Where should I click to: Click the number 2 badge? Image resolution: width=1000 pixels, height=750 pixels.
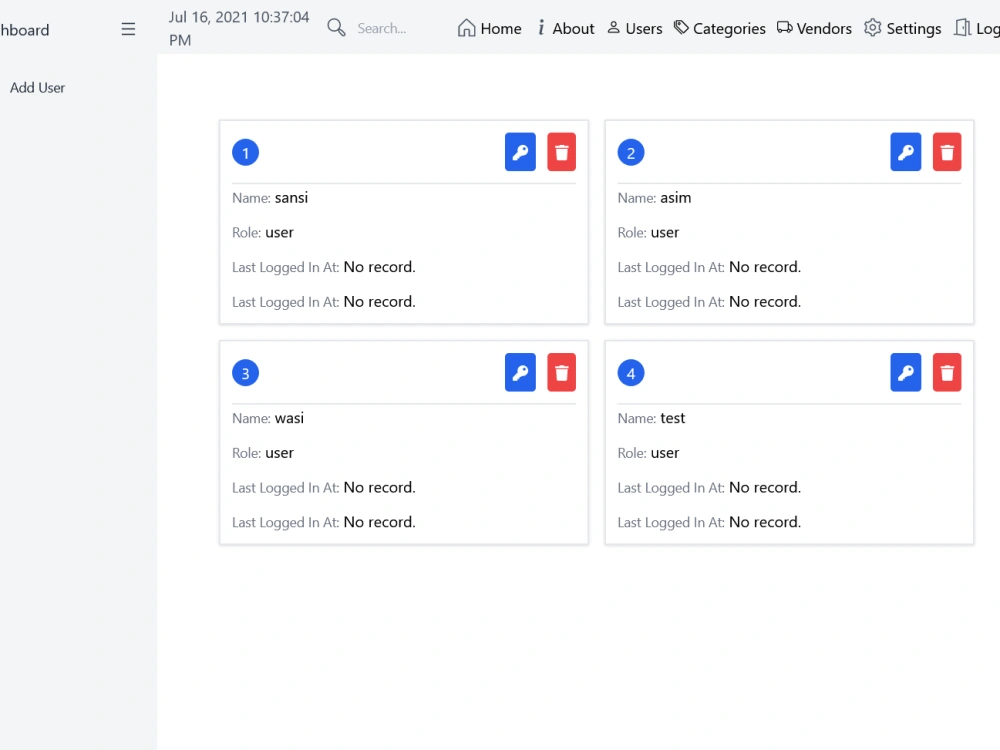pyautogui.click(x=631, y=153)
